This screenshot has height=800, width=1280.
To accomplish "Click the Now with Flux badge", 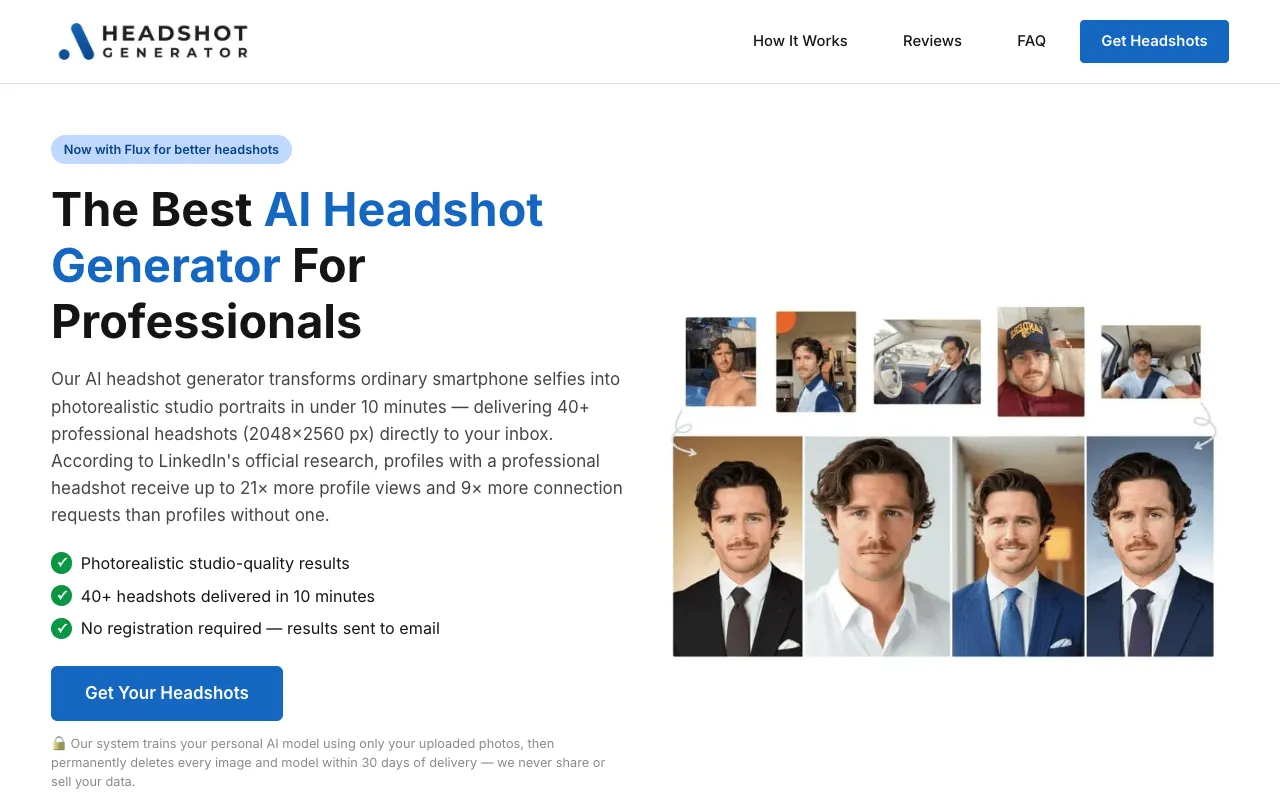I will click(171, 149).
